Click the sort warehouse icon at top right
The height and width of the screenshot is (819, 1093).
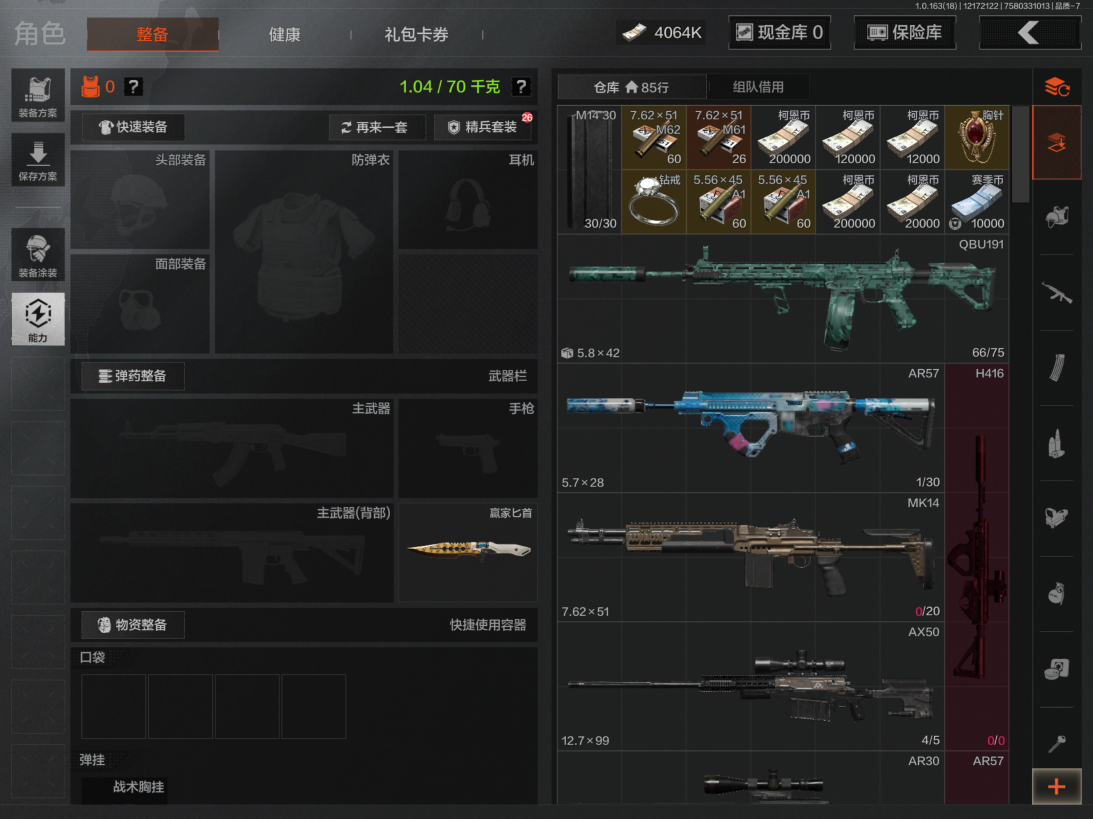tap(1056, 87)
